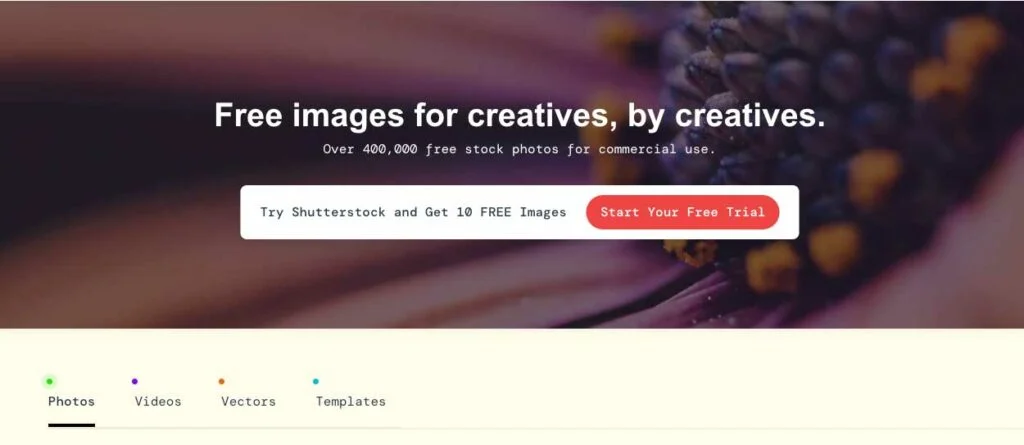Open the Vectors tab
Image resolution: width=1024 pixels, height=445 pixels.
coord(248,401)
